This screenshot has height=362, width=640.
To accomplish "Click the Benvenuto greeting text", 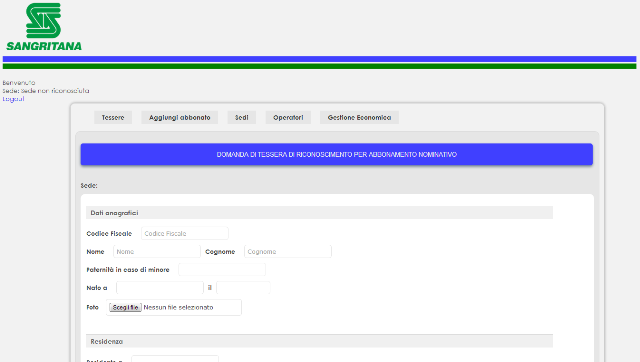I will [19, 83].
